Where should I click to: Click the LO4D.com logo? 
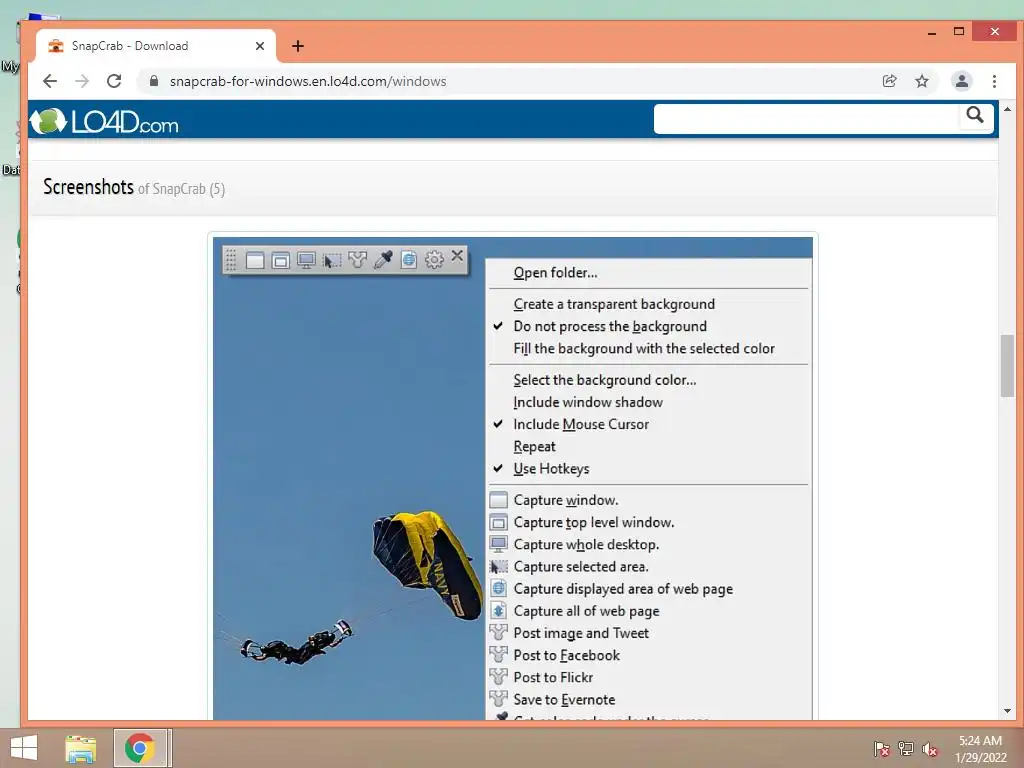click(104, 121)
